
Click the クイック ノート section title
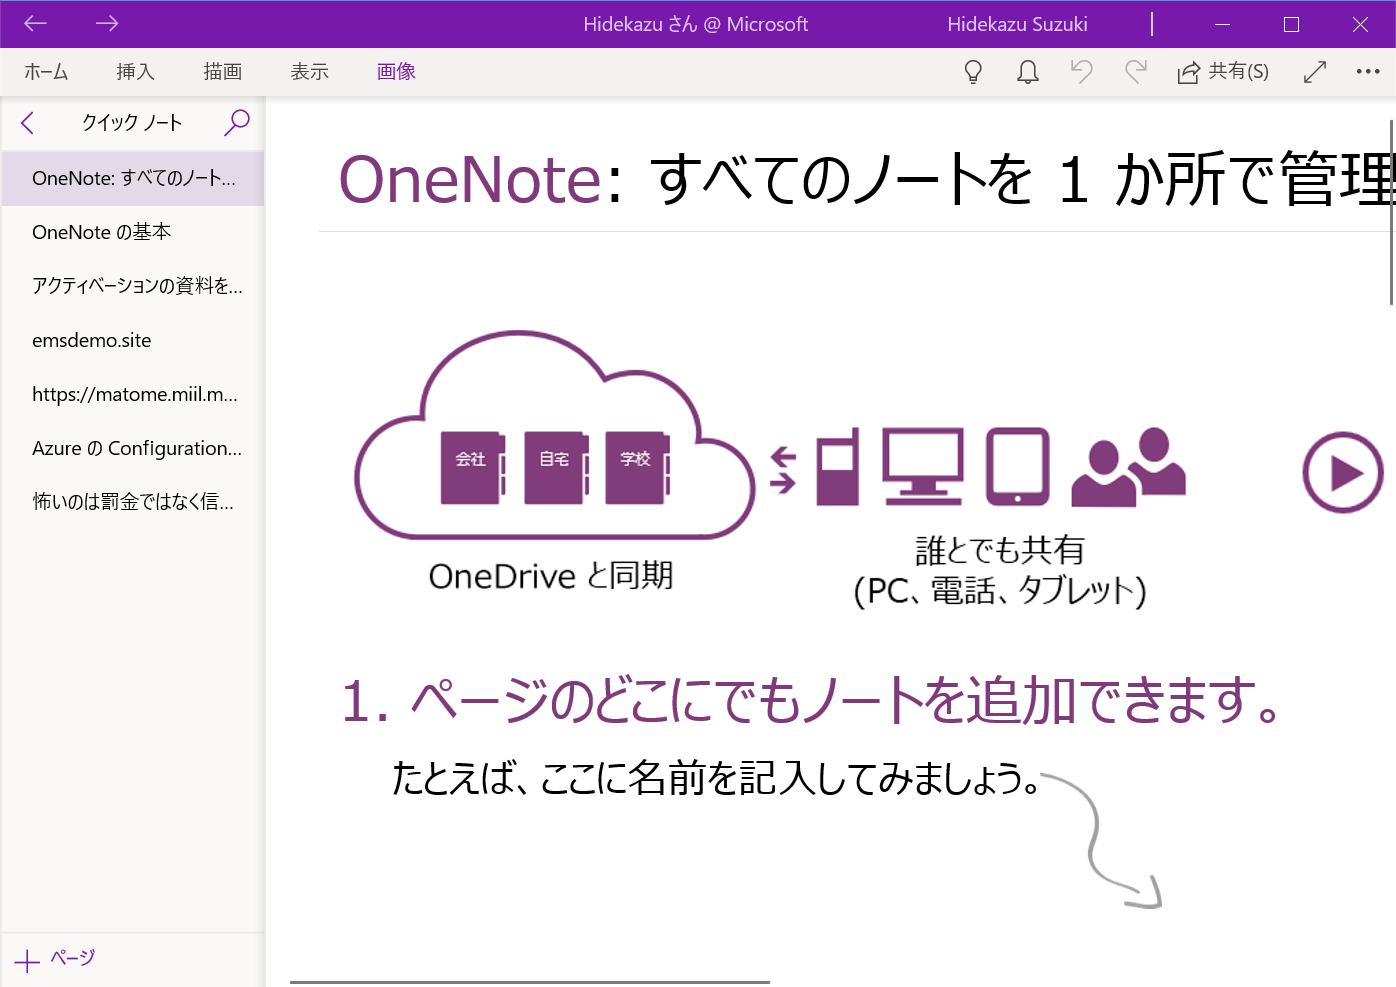pos(132,123)
